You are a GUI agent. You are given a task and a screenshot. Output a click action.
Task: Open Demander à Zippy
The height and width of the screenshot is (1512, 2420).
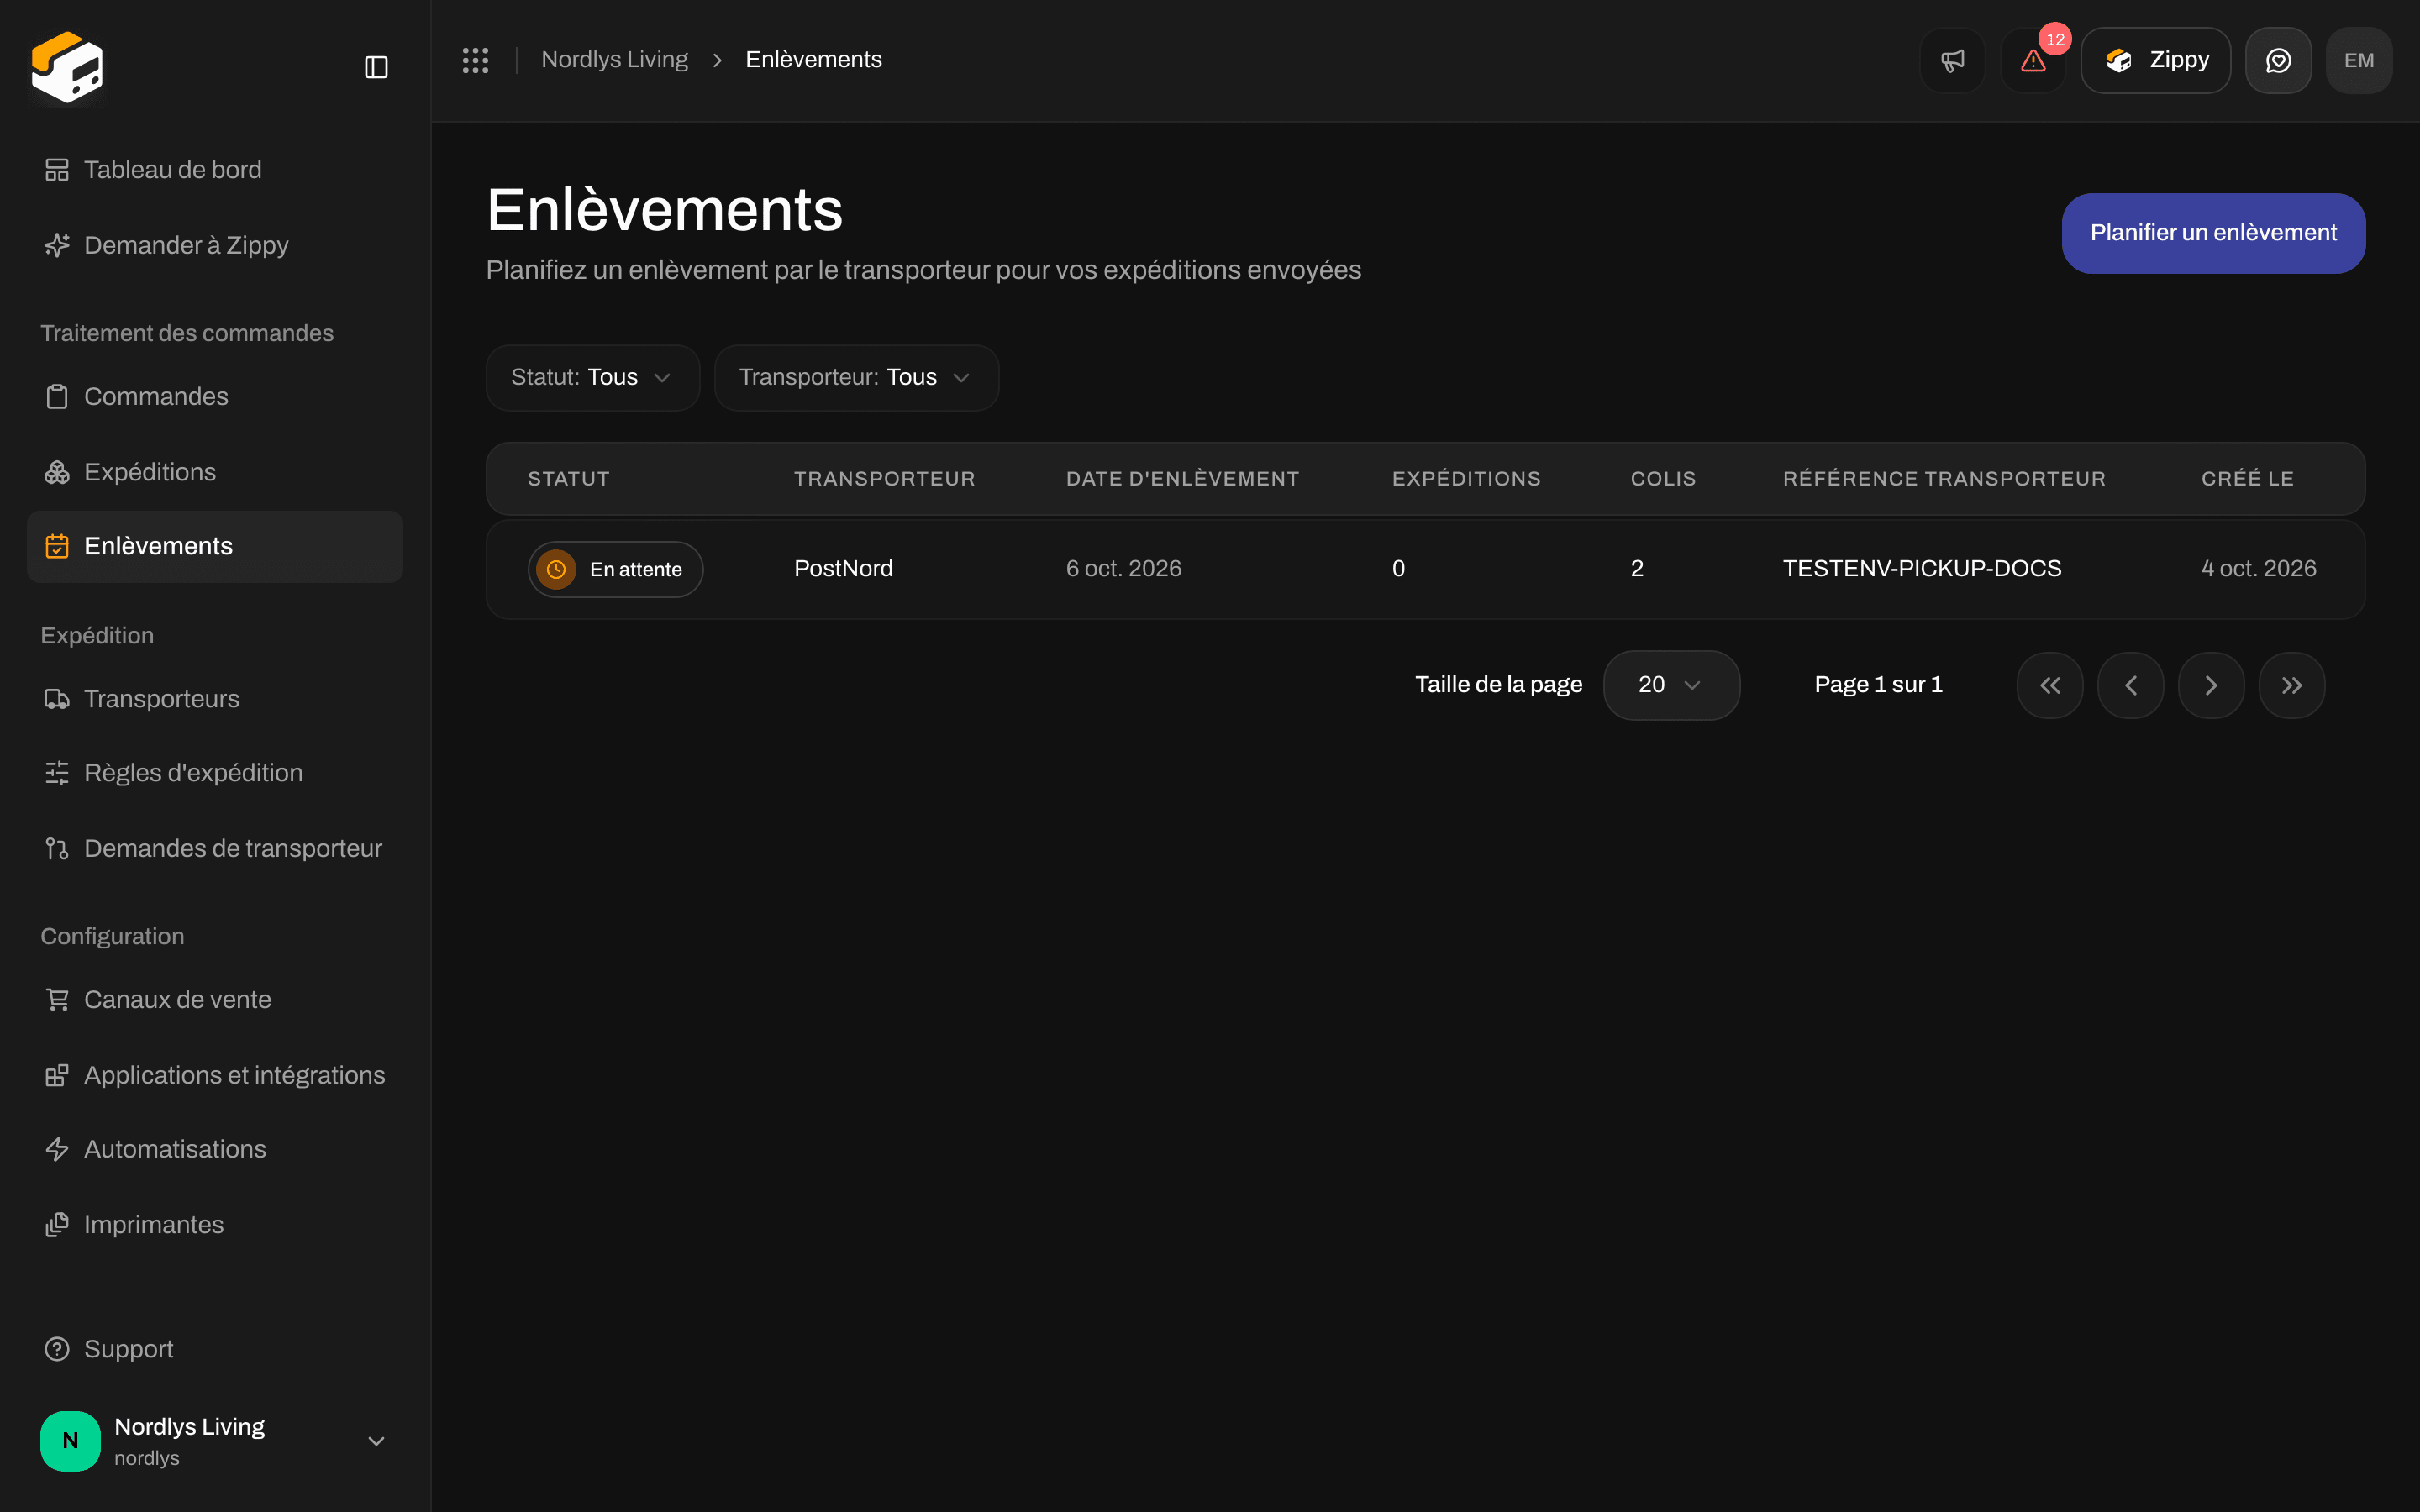(x=215, y=245)
